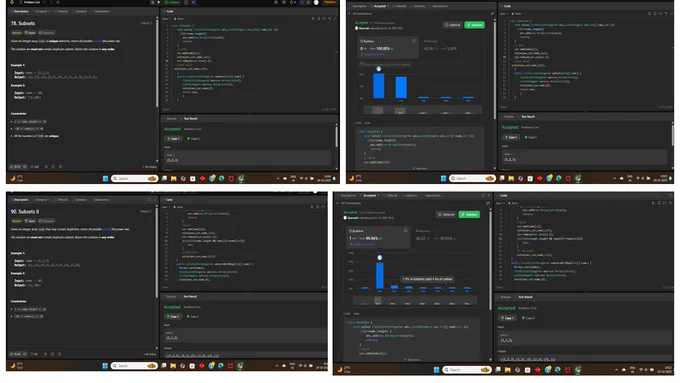680x383 pixels.
Task: Click the active Chrome icon in the 100.00% runtime screenshot taskbar
Action: click(578, 178)
